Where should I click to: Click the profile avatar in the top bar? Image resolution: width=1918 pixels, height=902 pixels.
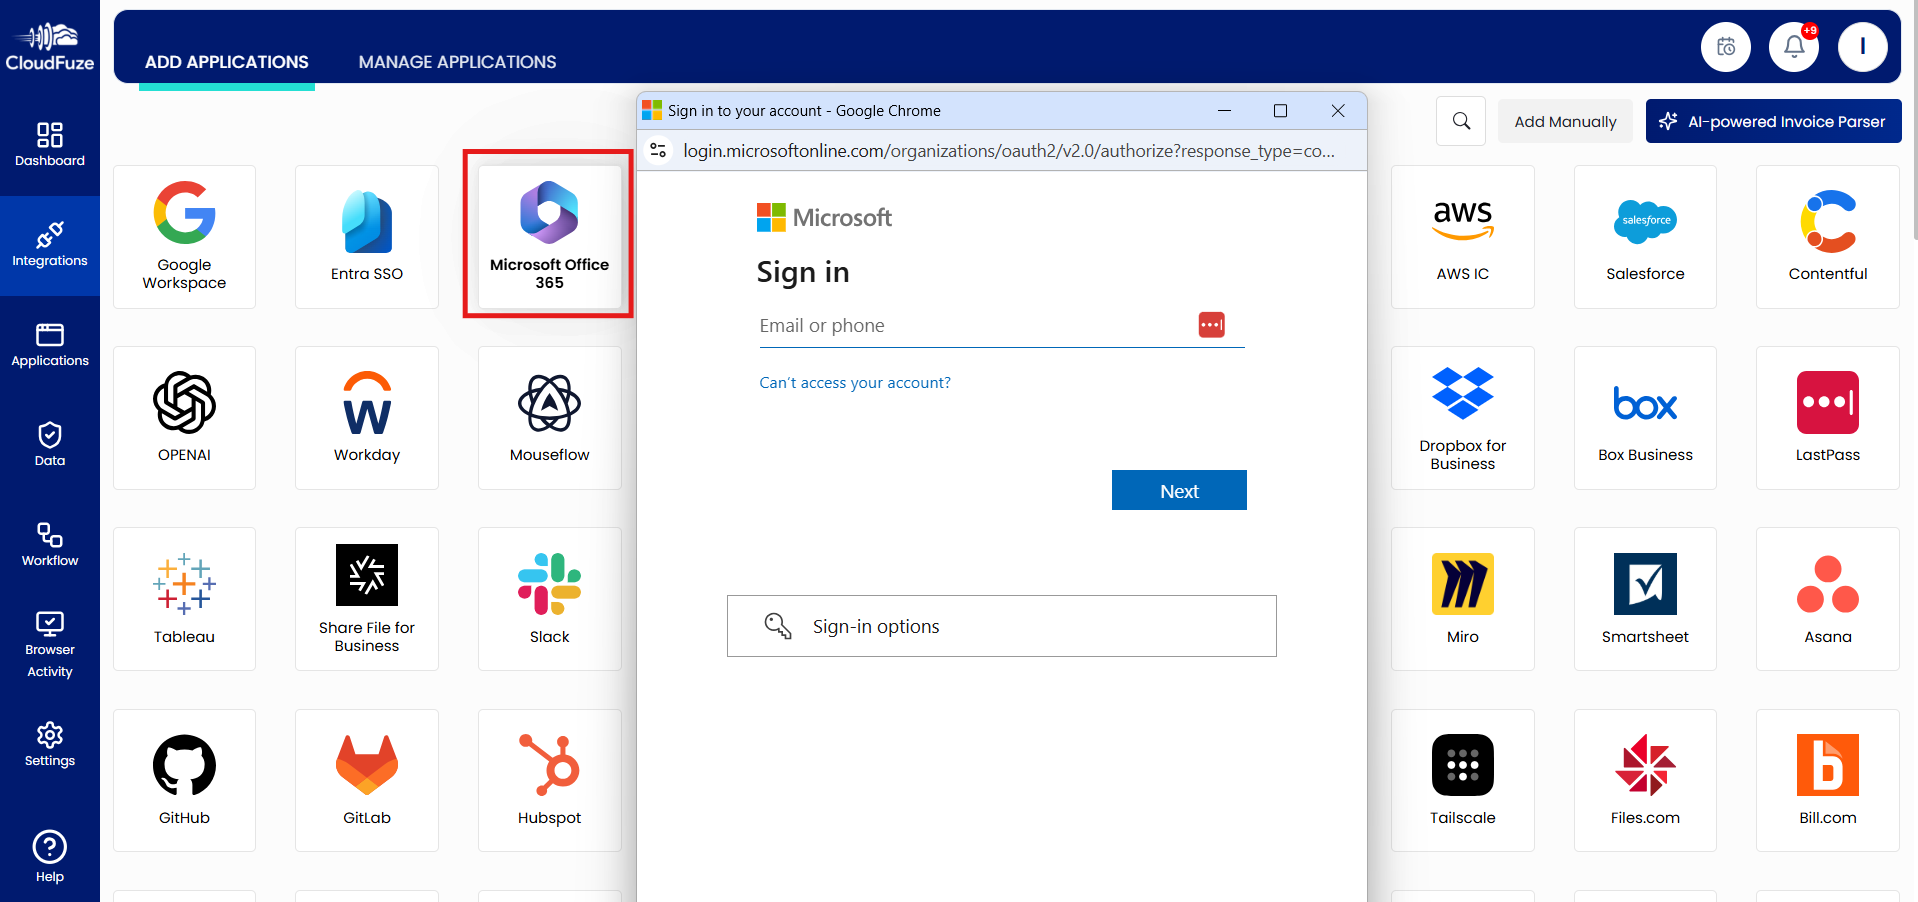[x=1862, y=46]
